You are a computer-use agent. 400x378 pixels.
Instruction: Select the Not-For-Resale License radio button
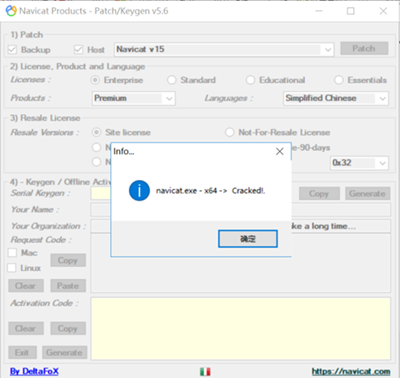pyautogui.click(x=230, y=132)
